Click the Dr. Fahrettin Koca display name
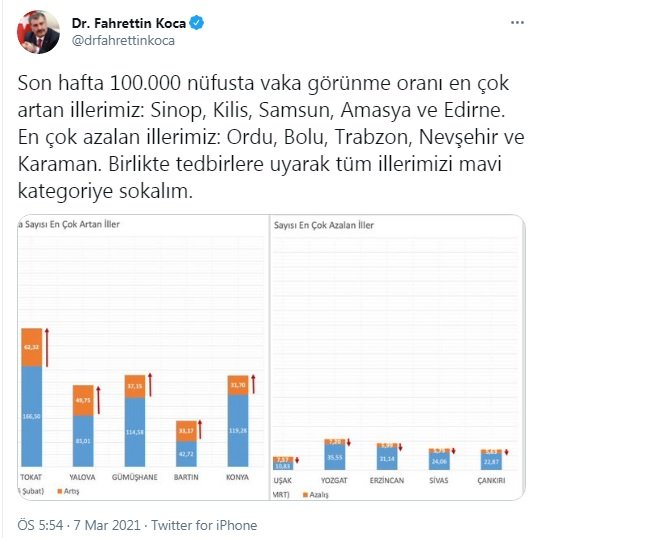652x538 pixels. (x=128, y=23)
